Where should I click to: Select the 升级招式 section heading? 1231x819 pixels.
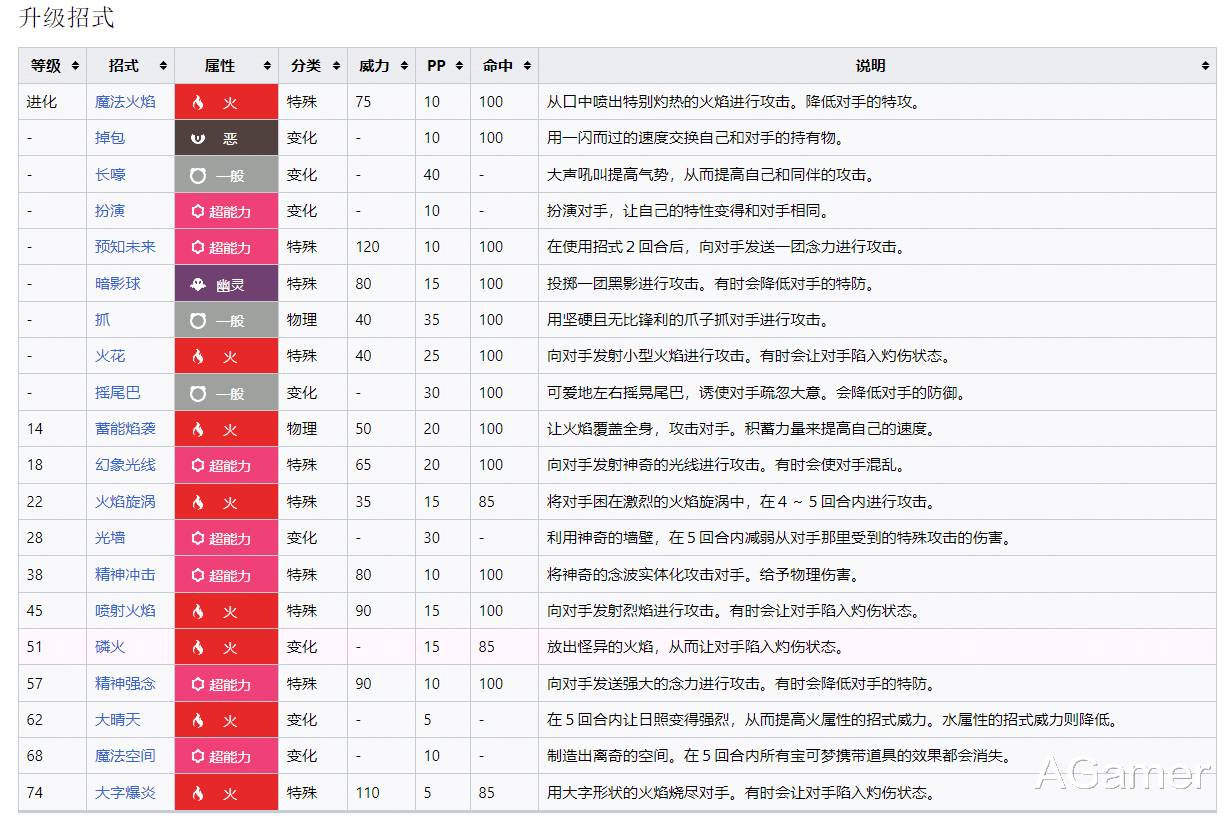pyautogui.click(x=67, y=17)
